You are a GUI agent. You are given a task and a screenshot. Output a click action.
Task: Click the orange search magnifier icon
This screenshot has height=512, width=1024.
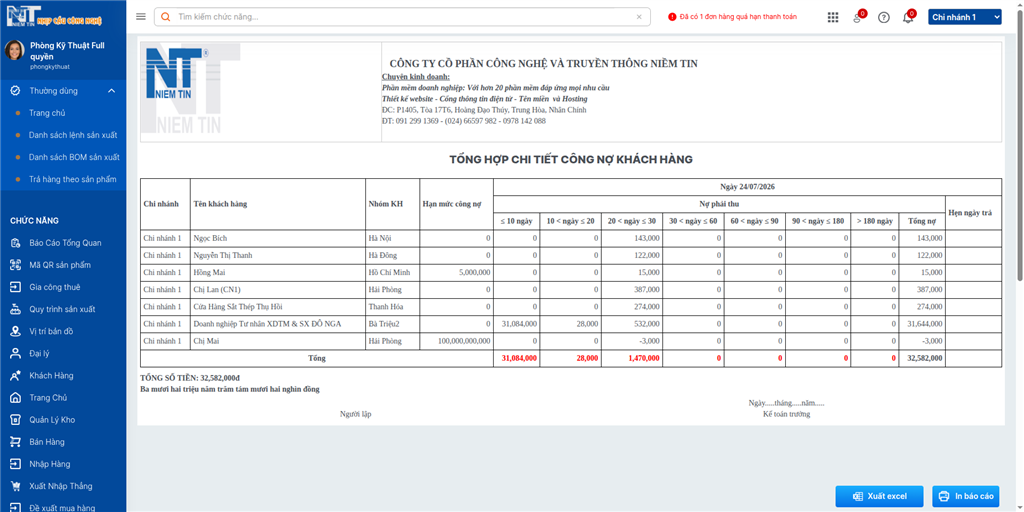(166, 17)
